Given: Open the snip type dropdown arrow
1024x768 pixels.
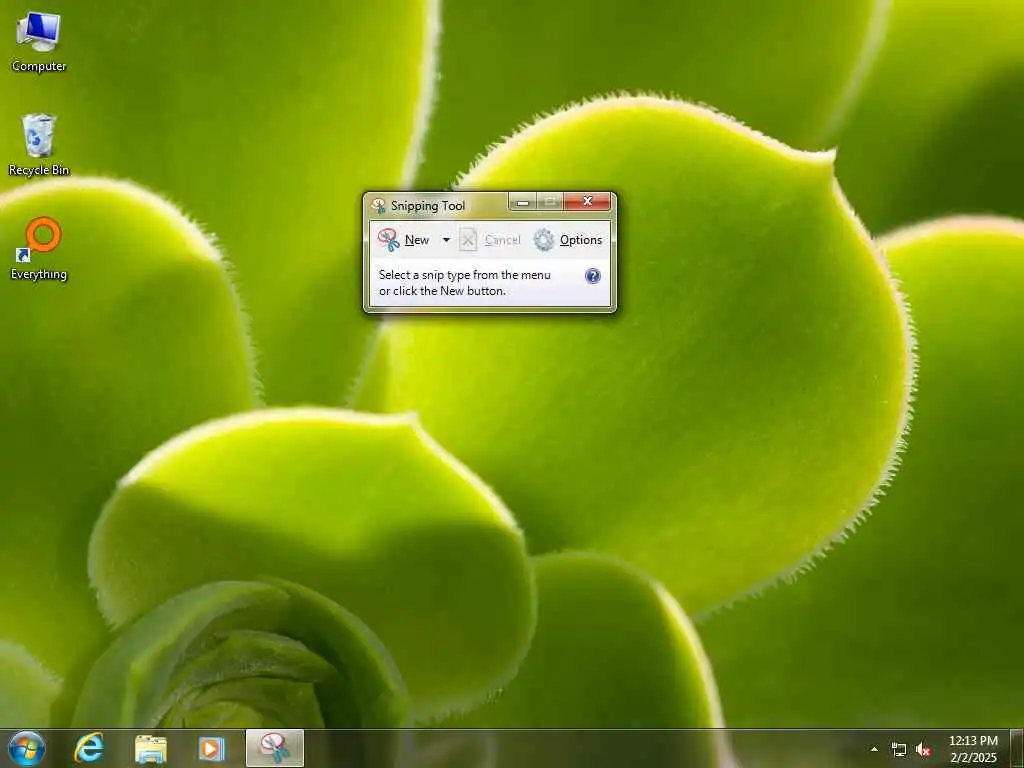Looking at the screenshot, I should (446, 240).
